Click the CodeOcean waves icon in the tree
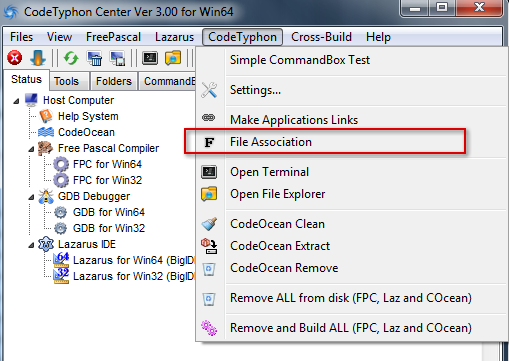 click(x=46, y=132)
